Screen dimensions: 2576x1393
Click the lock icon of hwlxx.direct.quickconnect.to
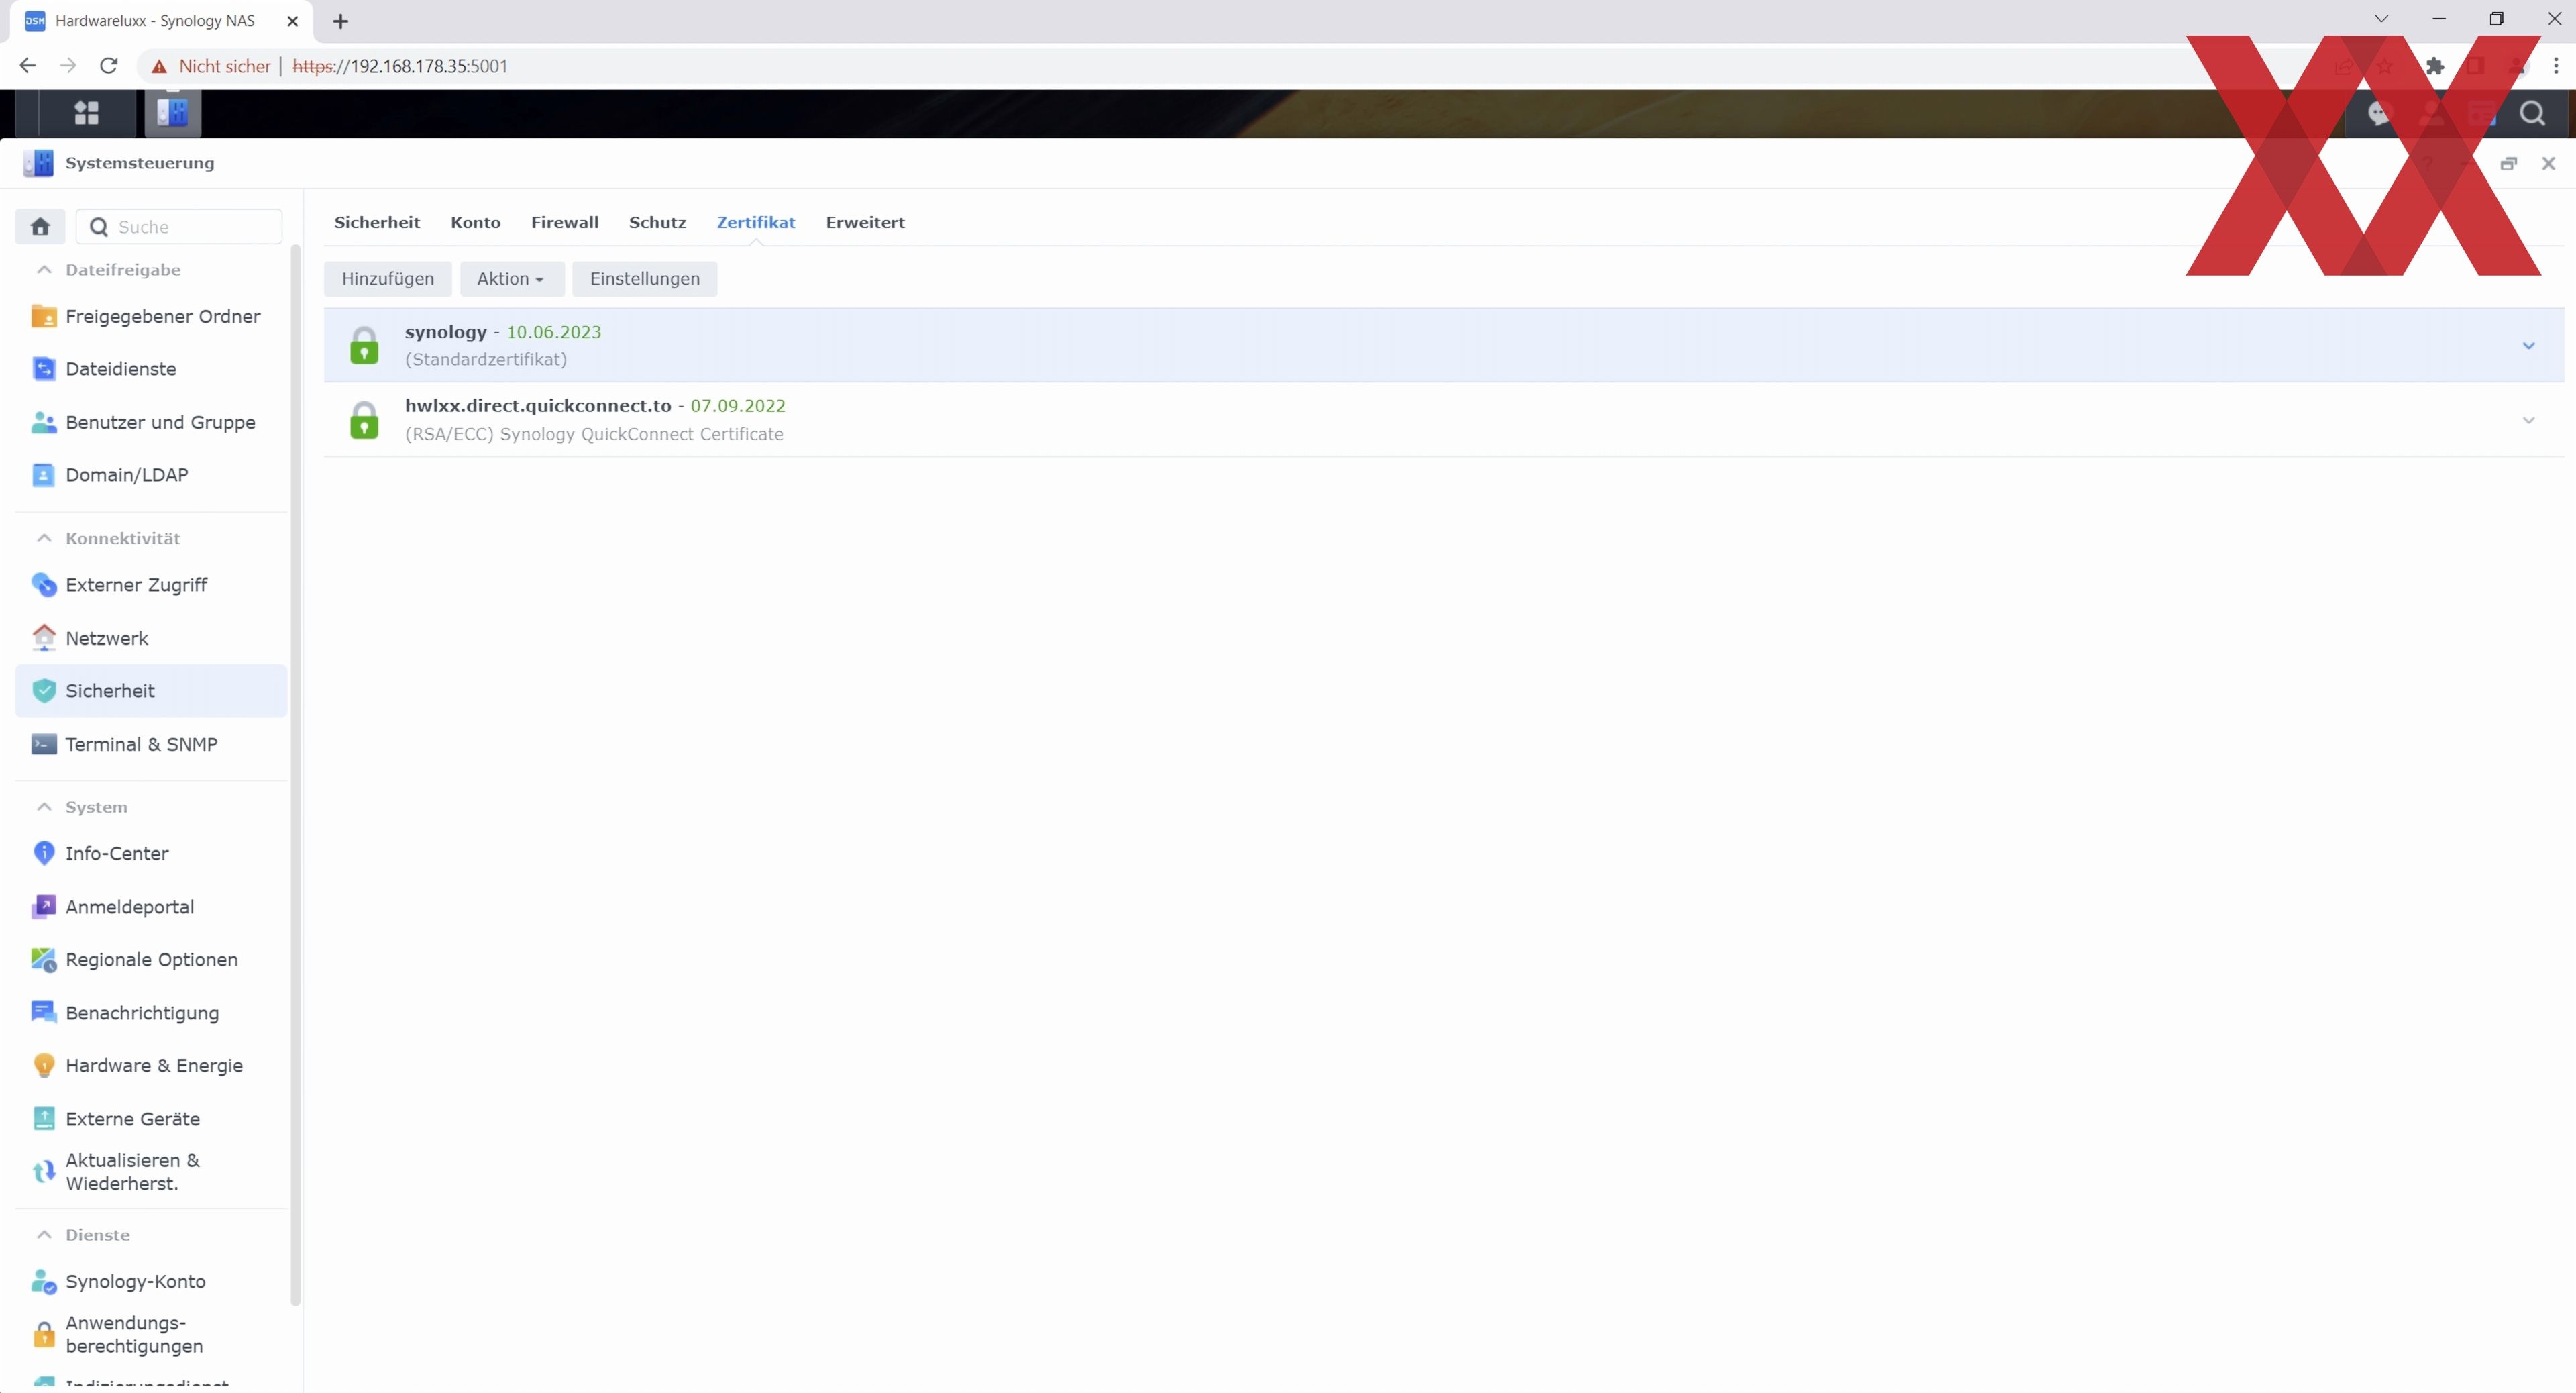(364, 420)
